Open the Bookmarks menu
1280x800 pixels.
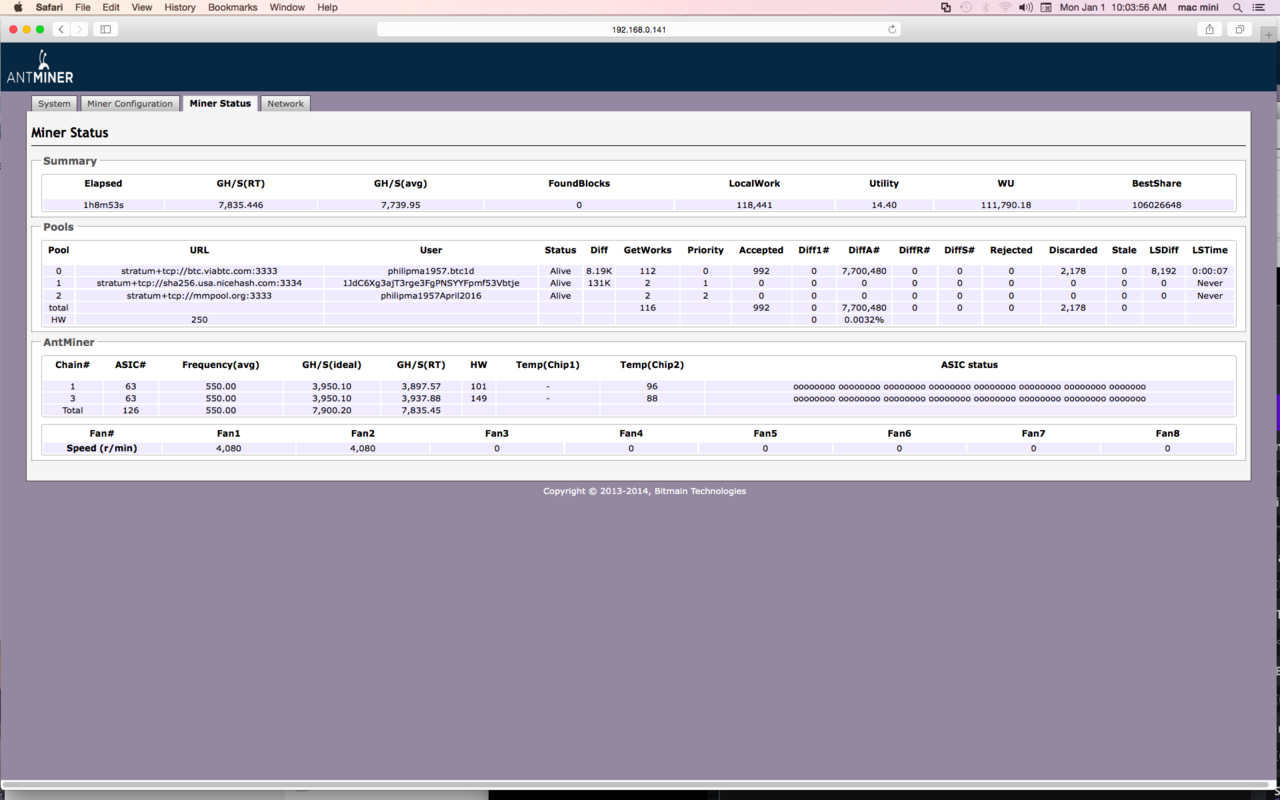coord(233,7)
